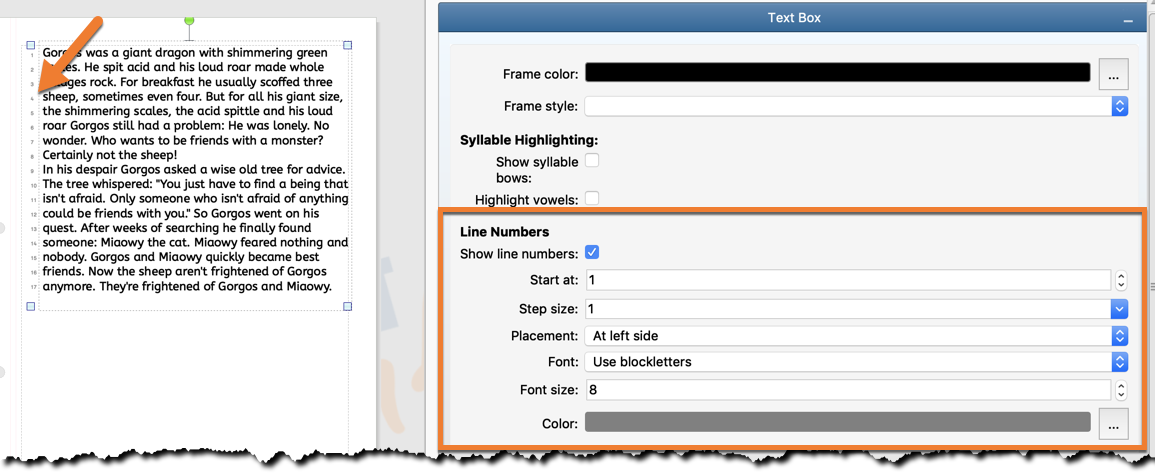Open the Font dropdown showing Use blockletters
1155x474 pixels.
(x=856, y=362)
